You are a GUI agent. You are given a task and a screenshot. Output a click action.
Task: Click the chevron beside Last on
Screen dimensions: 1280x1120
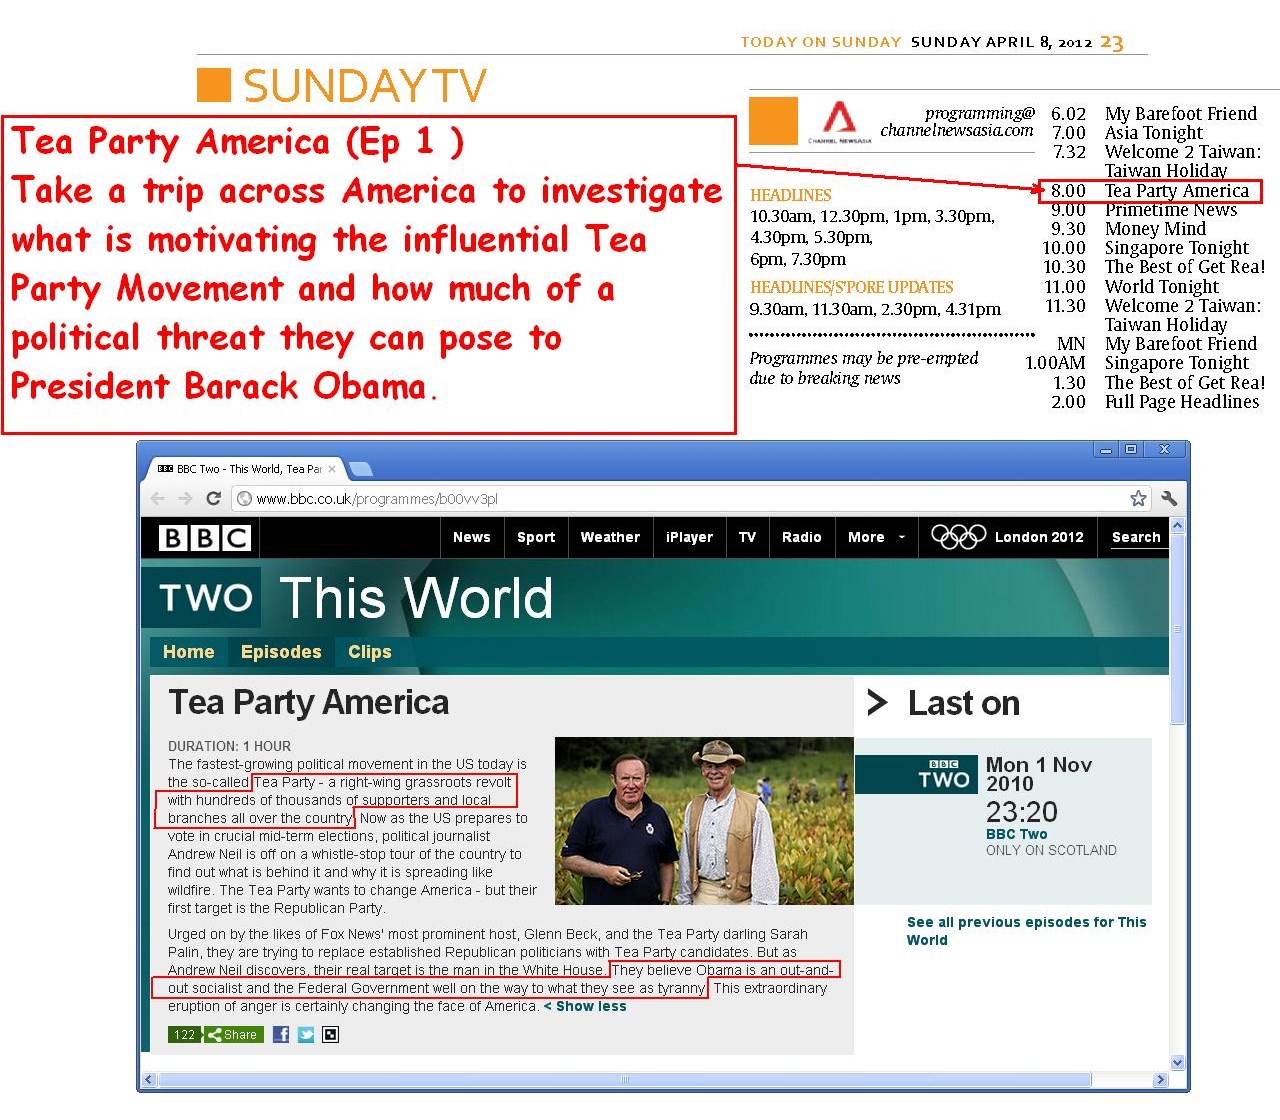tap(877, 703)
